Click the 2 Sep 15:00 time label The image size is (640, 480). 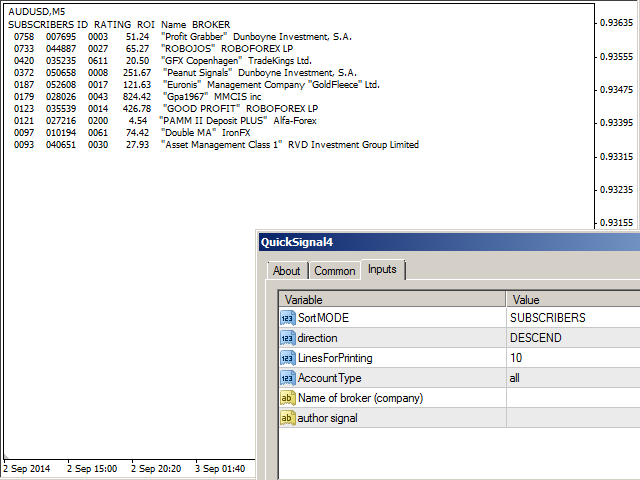coord(92,469)
